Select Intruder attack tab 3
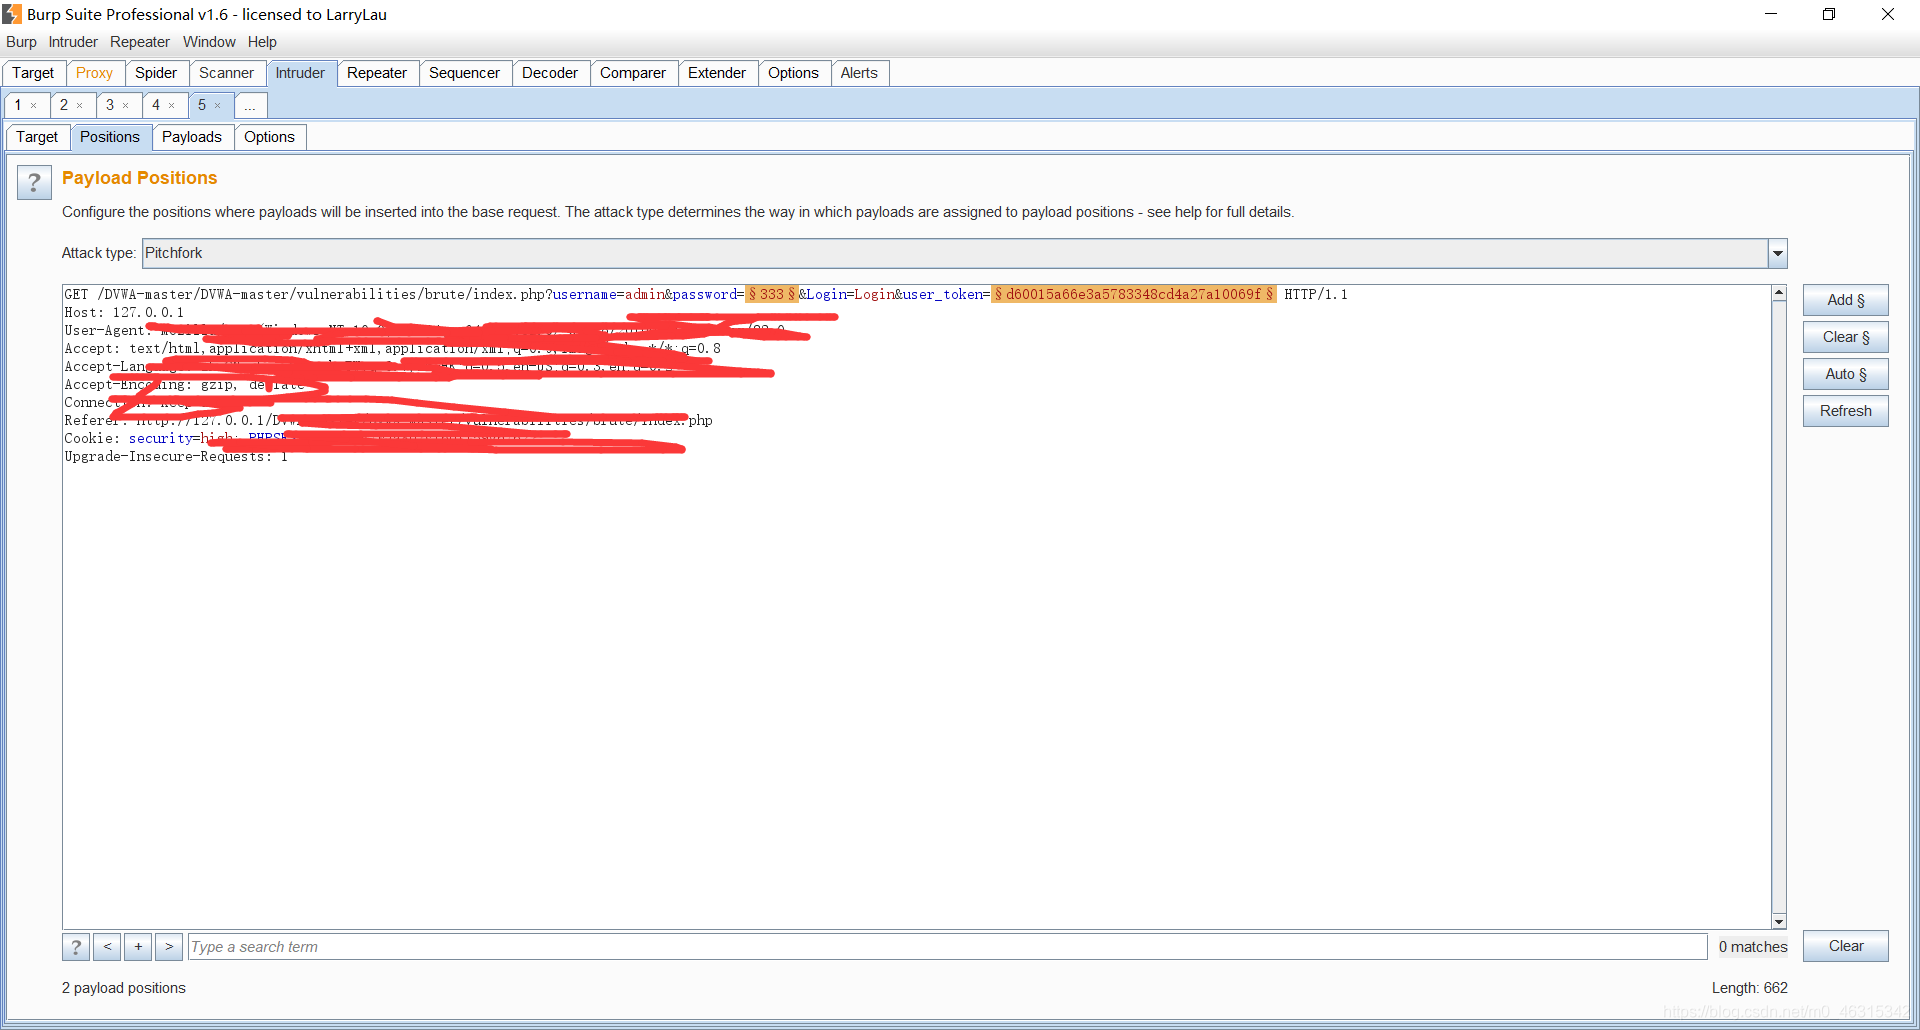Viewport: 1920px width, 1030px height. [x=110, y=105]
